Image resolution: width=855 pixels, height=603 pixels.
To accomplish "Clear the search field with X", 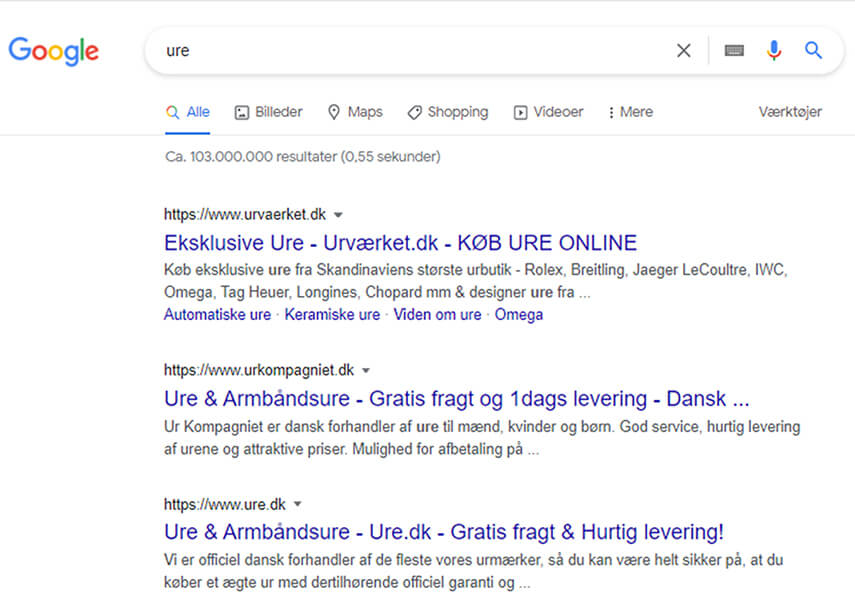I will (683, 51).
